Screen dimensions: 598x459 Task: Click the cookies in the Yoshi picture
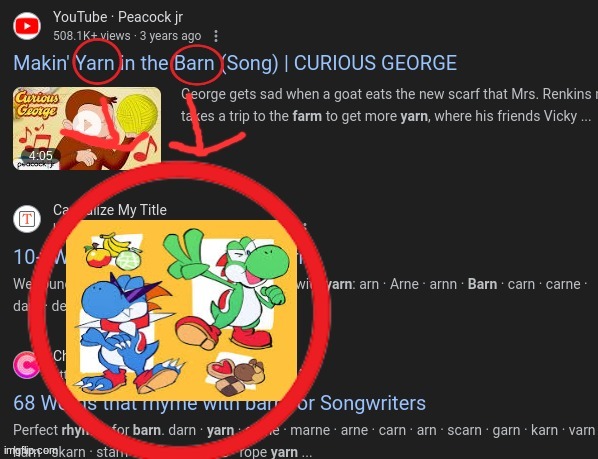[x=236, y=375]
